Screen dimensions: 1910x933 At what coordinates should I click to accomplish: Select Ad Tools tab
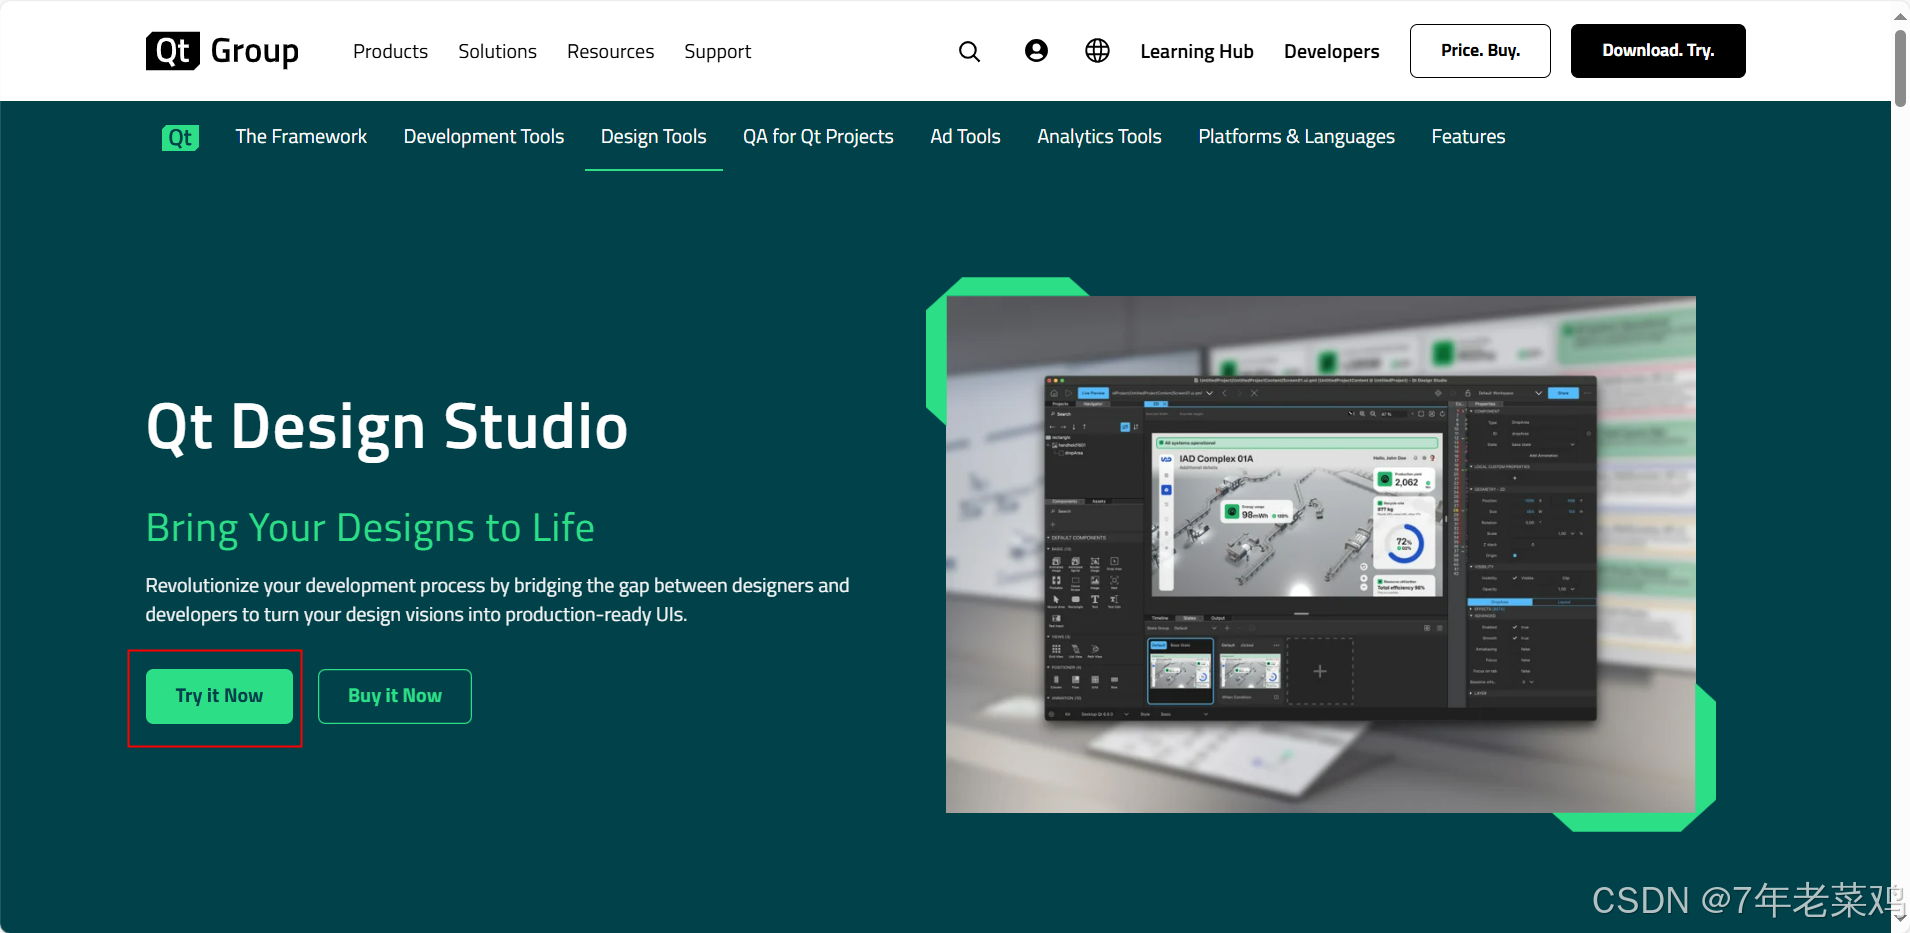[x=965, y=137]
